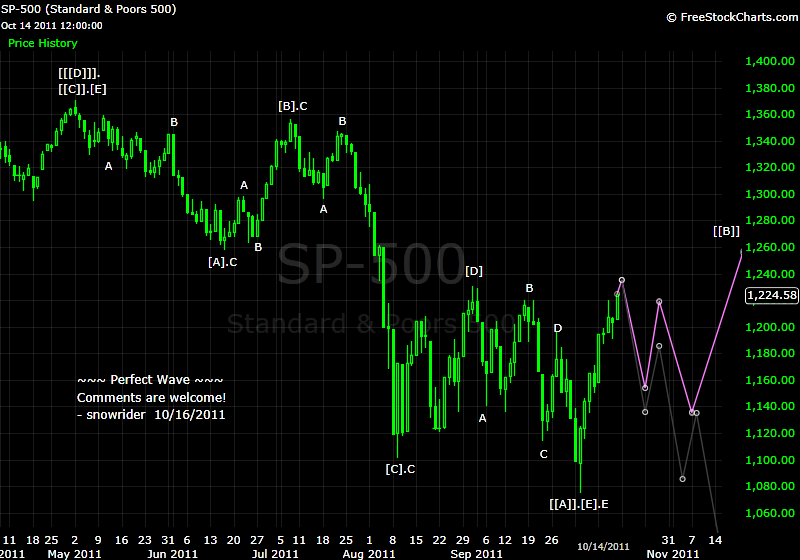Select the [[C]].[E] wave label
800x560 pixels.
point(82,89)
